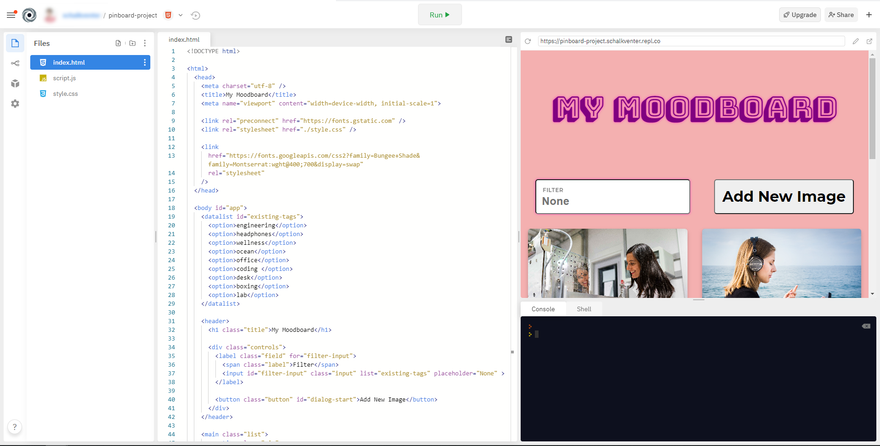This screenshot has width=880, height=446.
Task: Expand the project name dropdown chevron
Action: click(180, 15)
